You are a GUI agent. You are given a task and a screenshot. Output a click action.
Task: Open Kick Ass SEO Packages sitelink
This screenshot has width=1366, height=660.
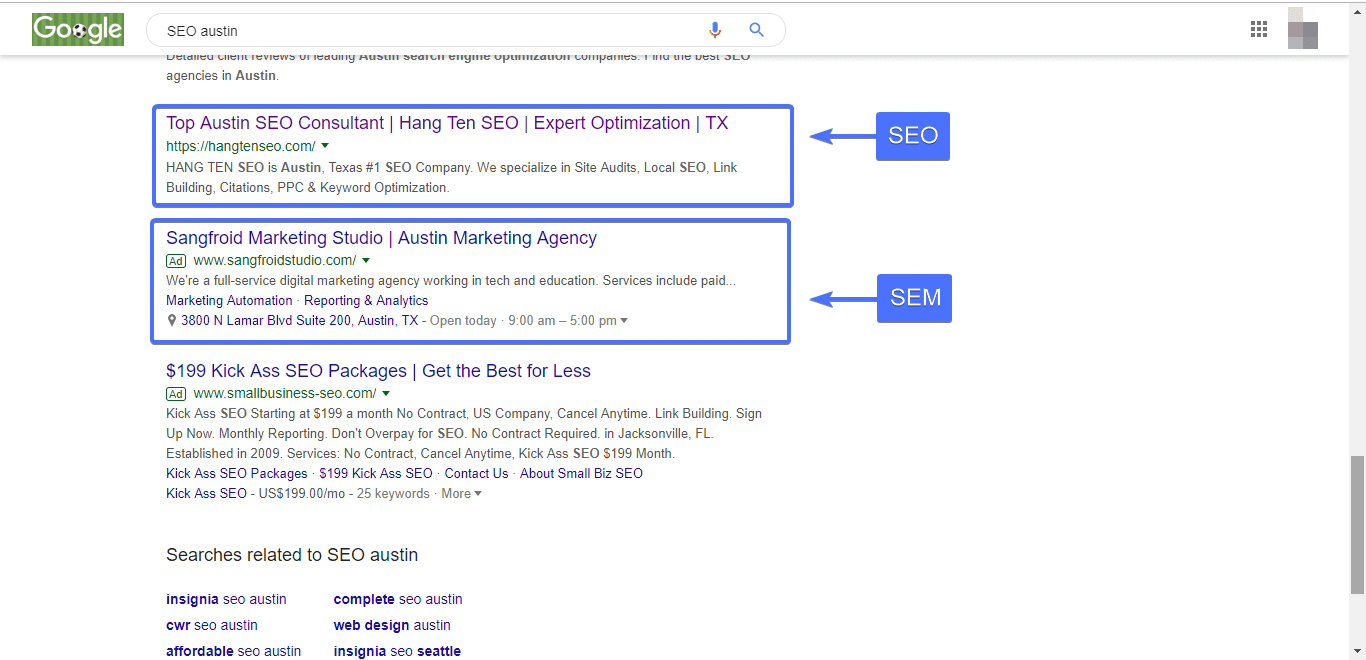tap(237, 474)
